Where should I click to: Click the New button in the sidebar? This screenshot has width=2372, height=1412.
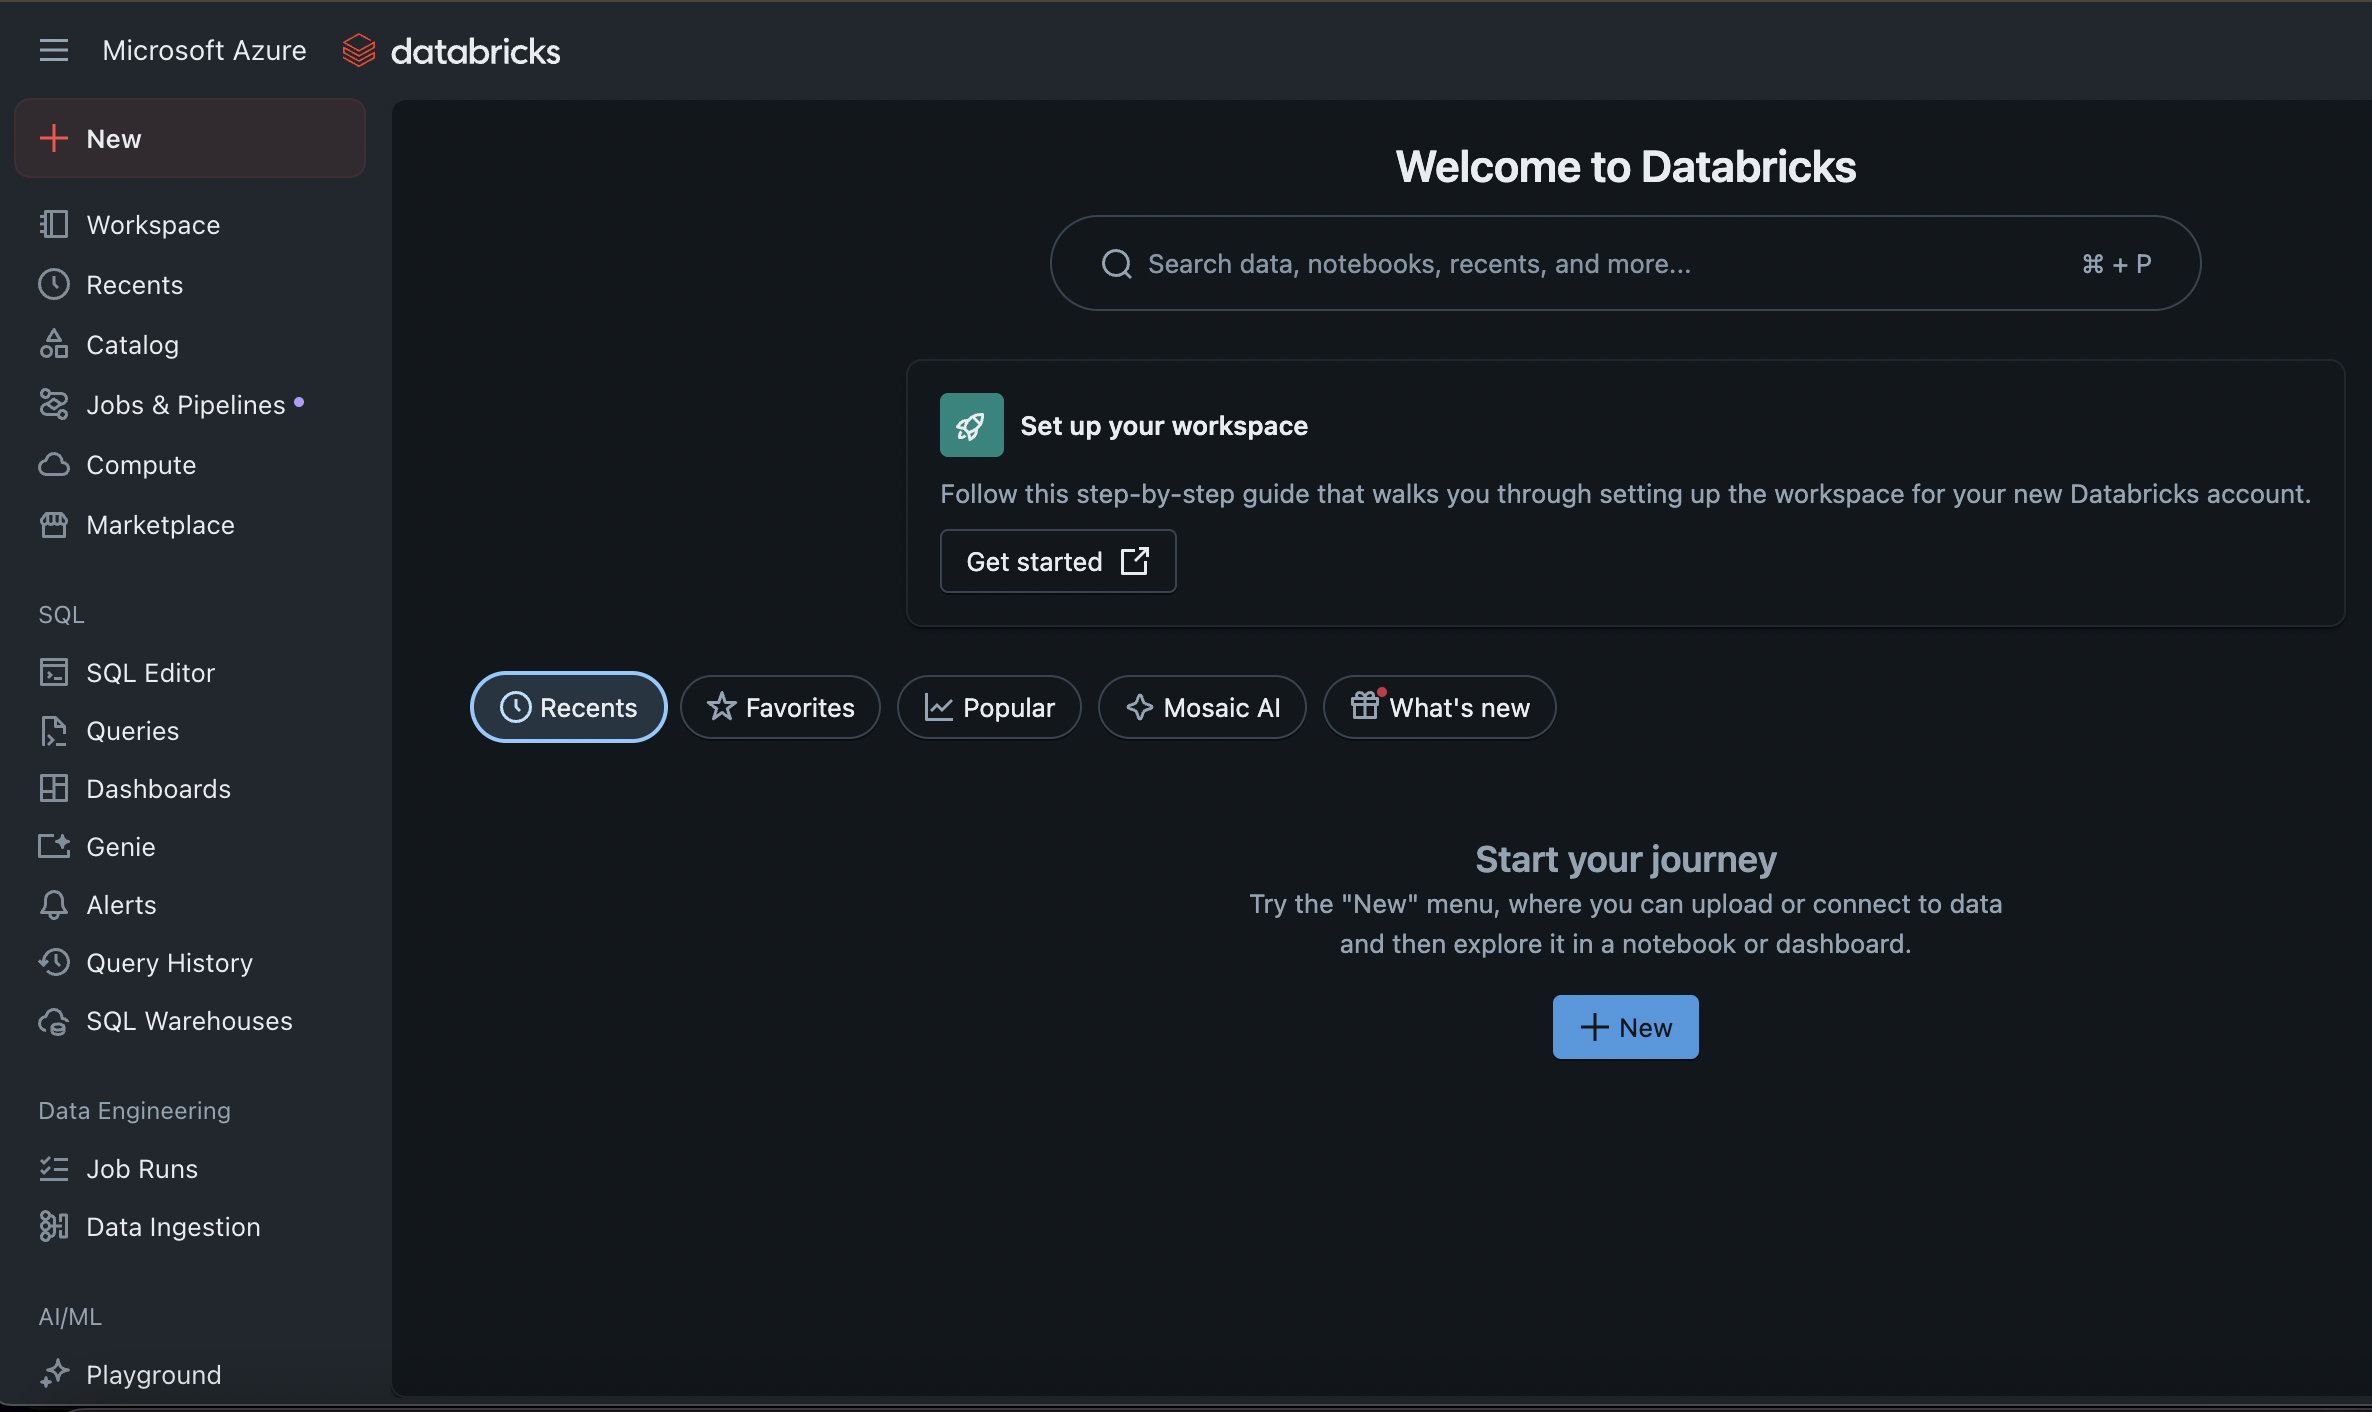(x=190, y=138)
